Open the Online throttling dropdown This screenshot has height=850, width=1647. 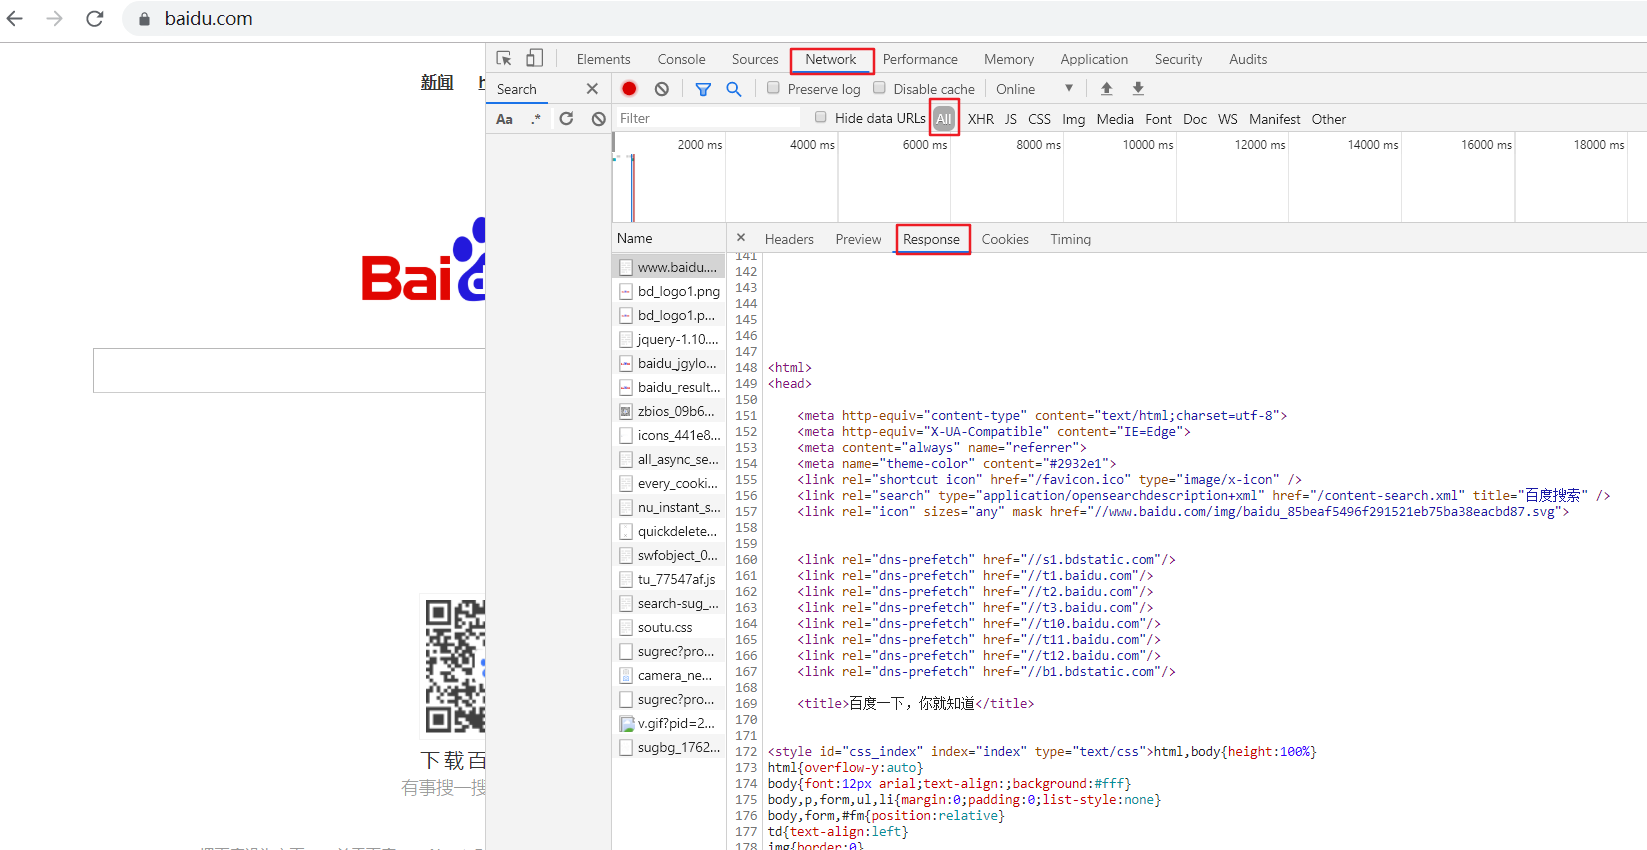pyautogui.click(x=1034, y=89)
